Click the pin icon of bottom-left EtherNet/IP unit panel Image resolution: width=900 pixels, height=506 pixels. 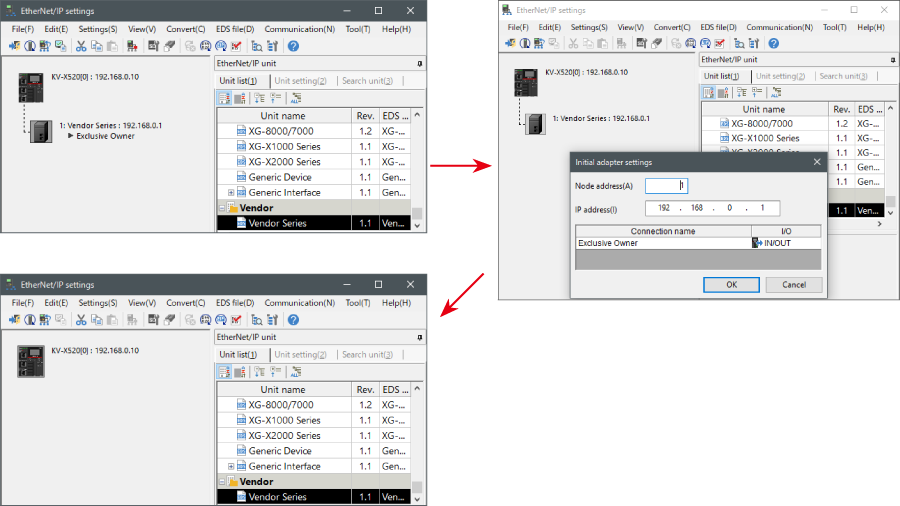[x=419, y=336]
